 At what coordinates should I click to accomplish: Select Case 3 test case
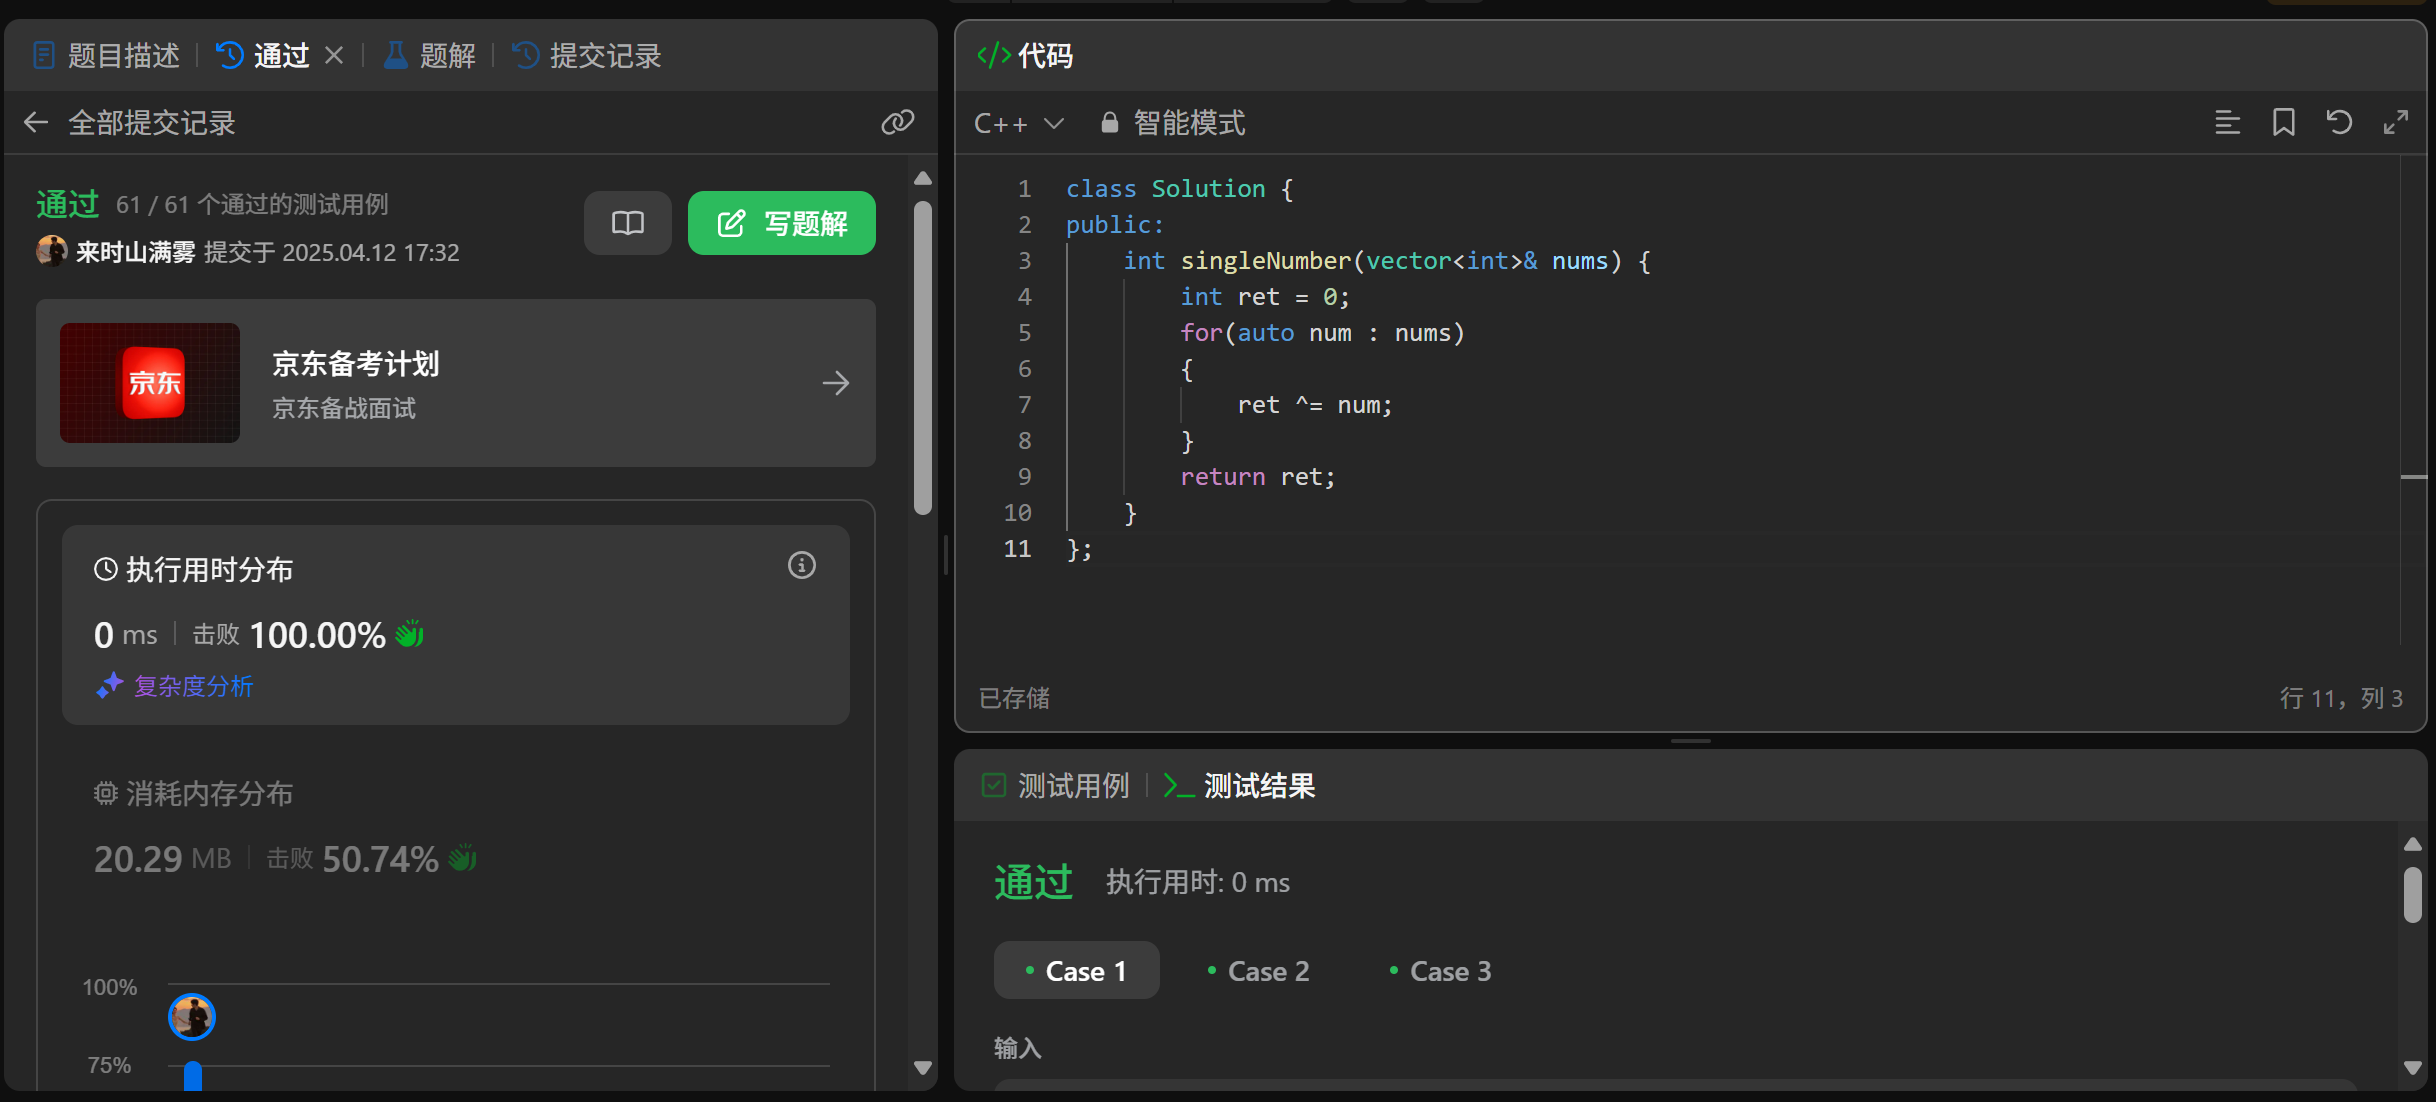(1440, 971)
